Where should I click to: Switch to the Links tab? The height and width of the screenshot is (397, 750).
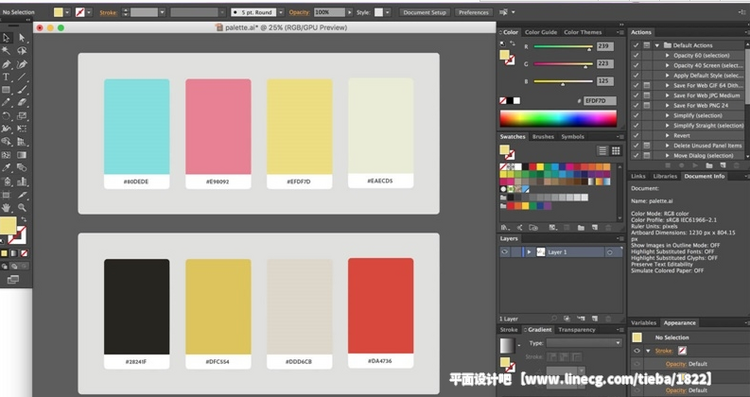(638, 176)
